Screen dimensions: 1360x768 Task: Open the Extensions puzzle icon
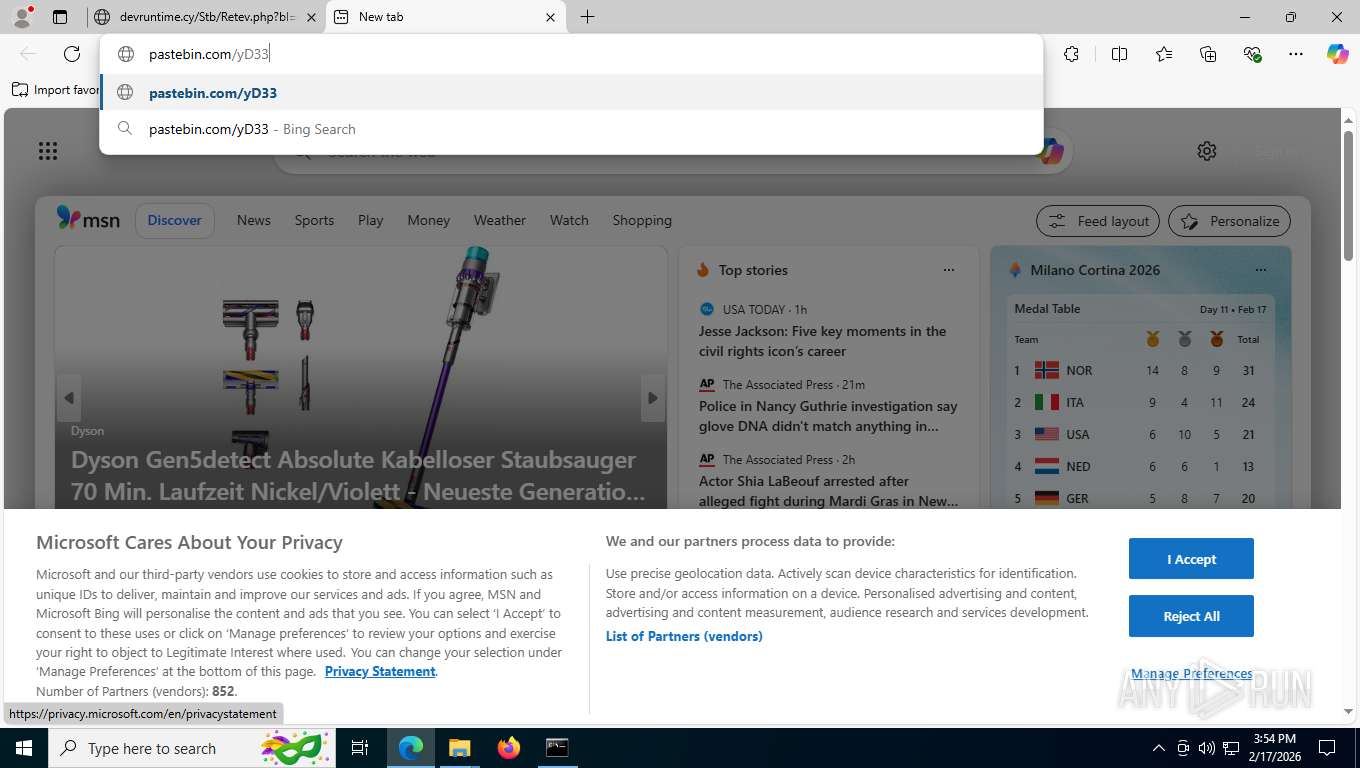[x=1071, y=54]
